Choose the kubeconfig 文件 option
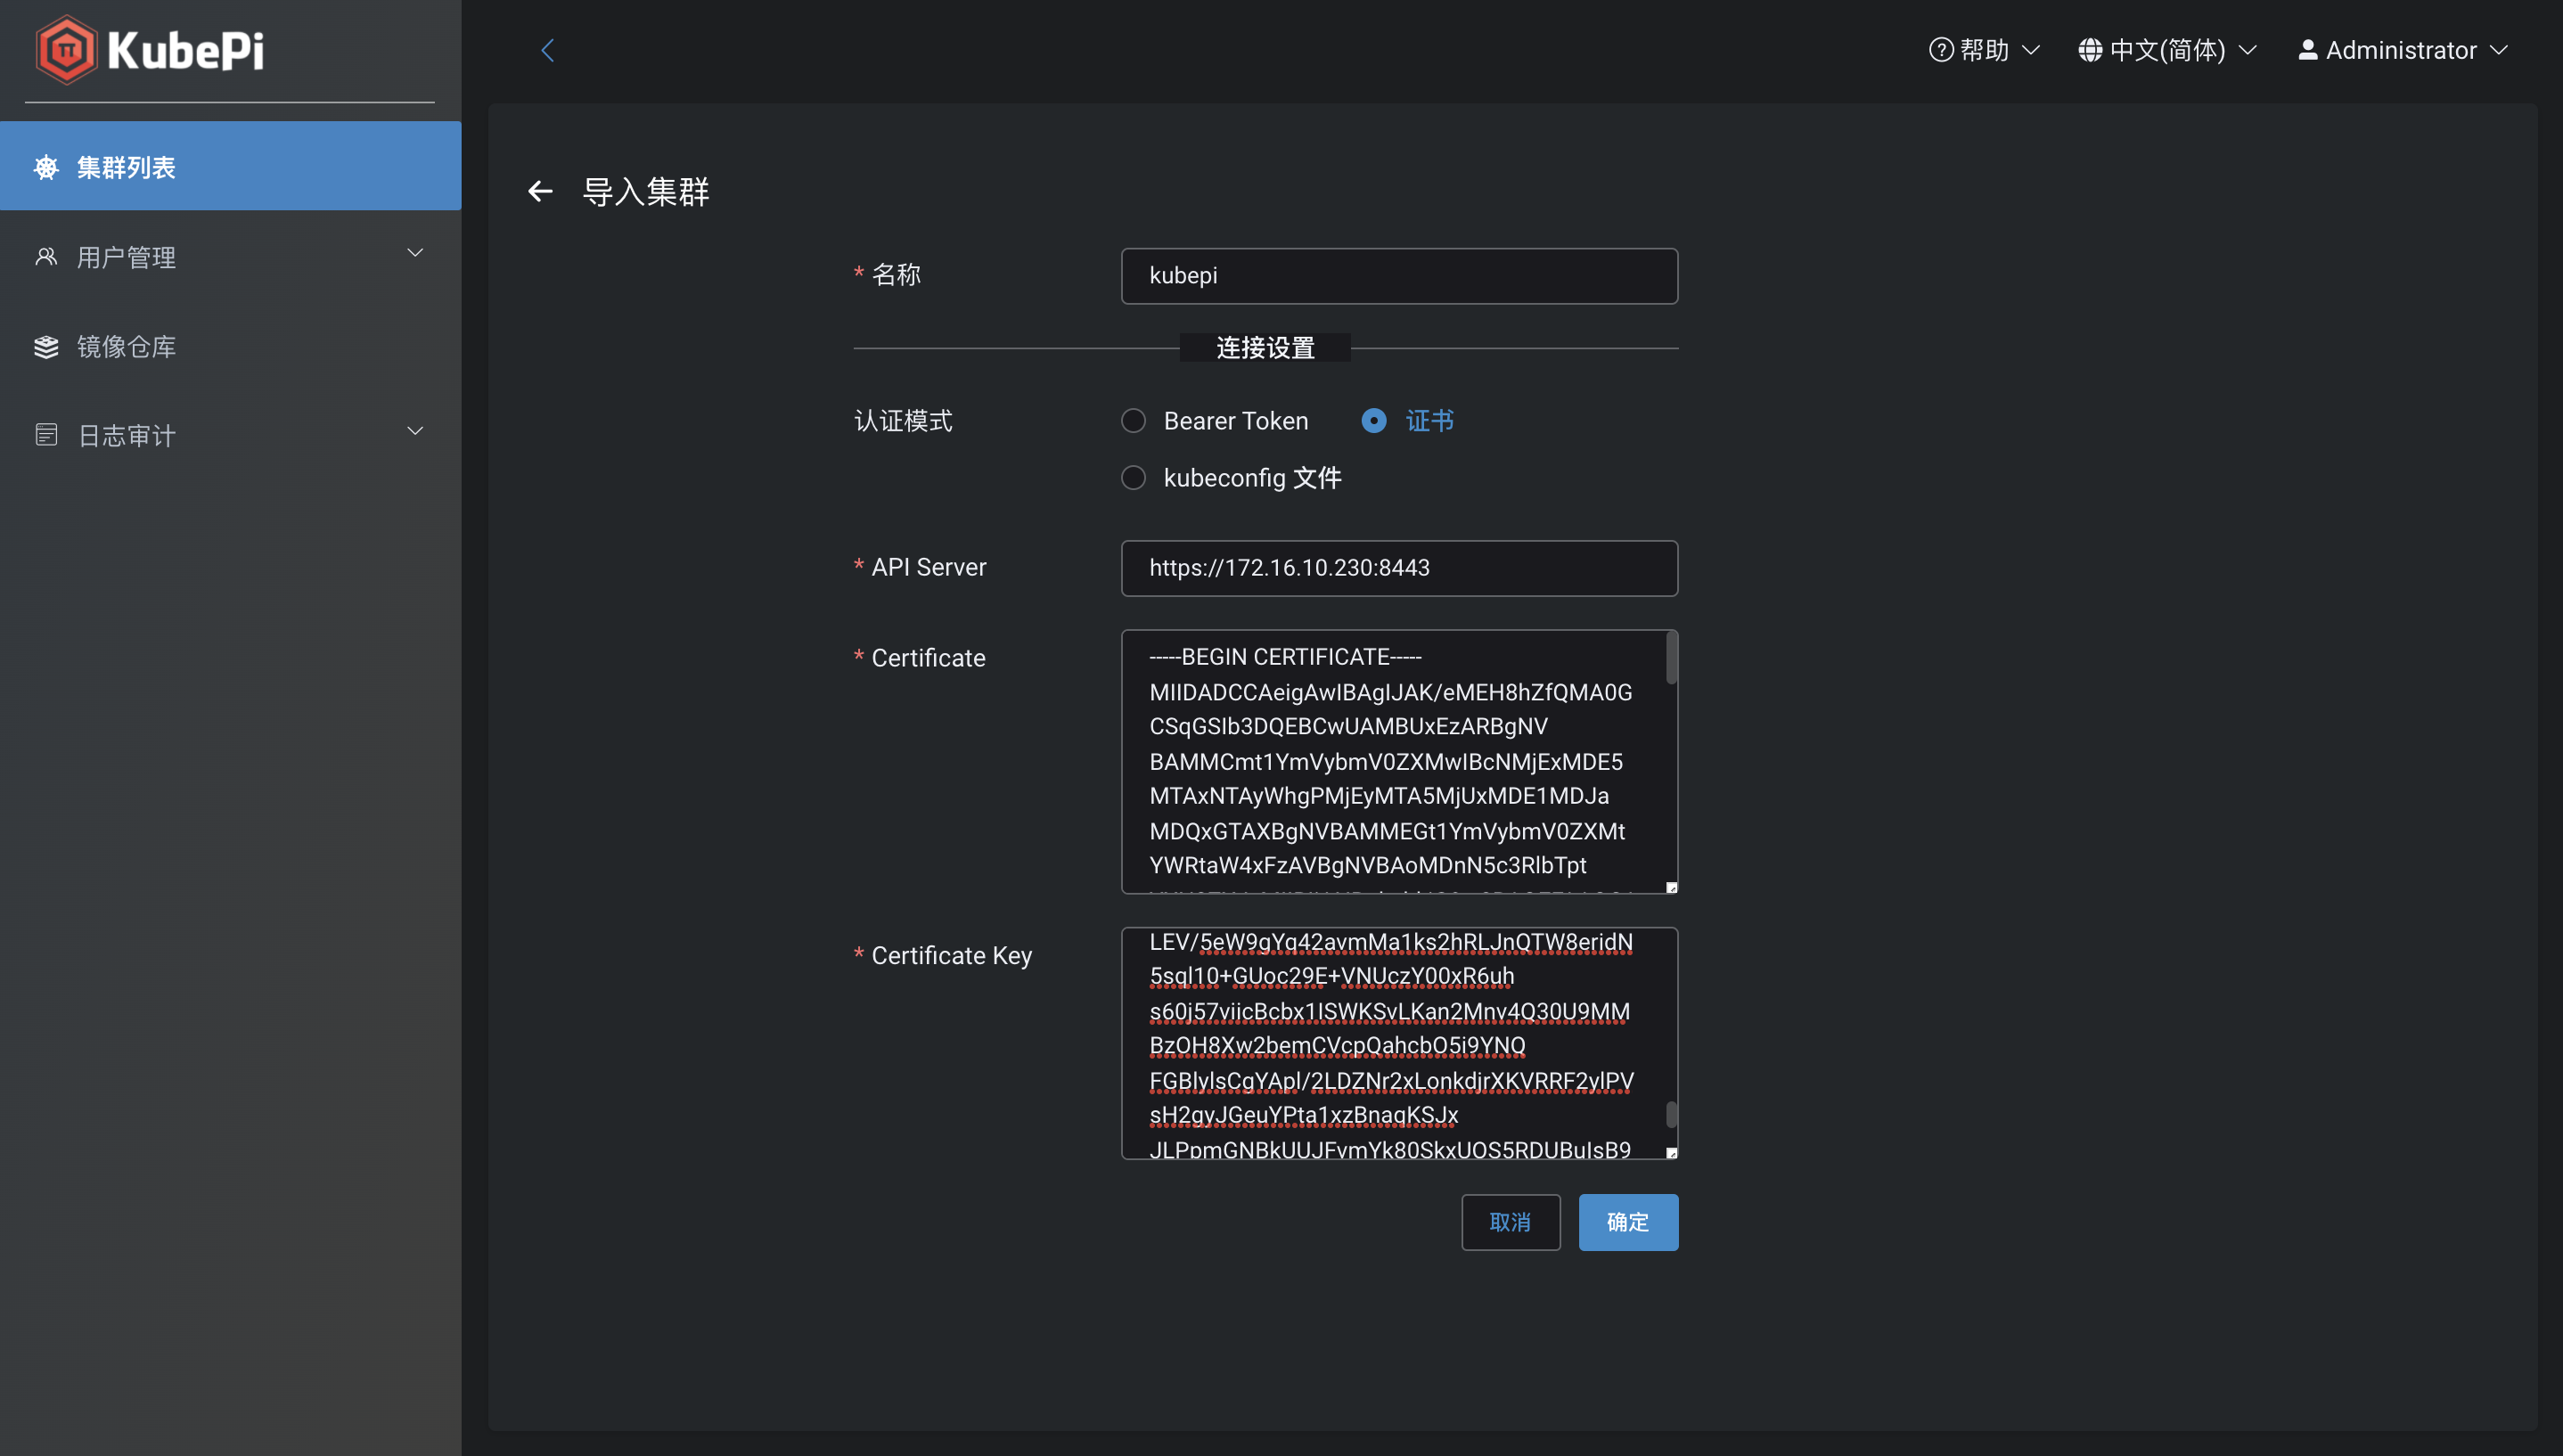 (1133, 477)
